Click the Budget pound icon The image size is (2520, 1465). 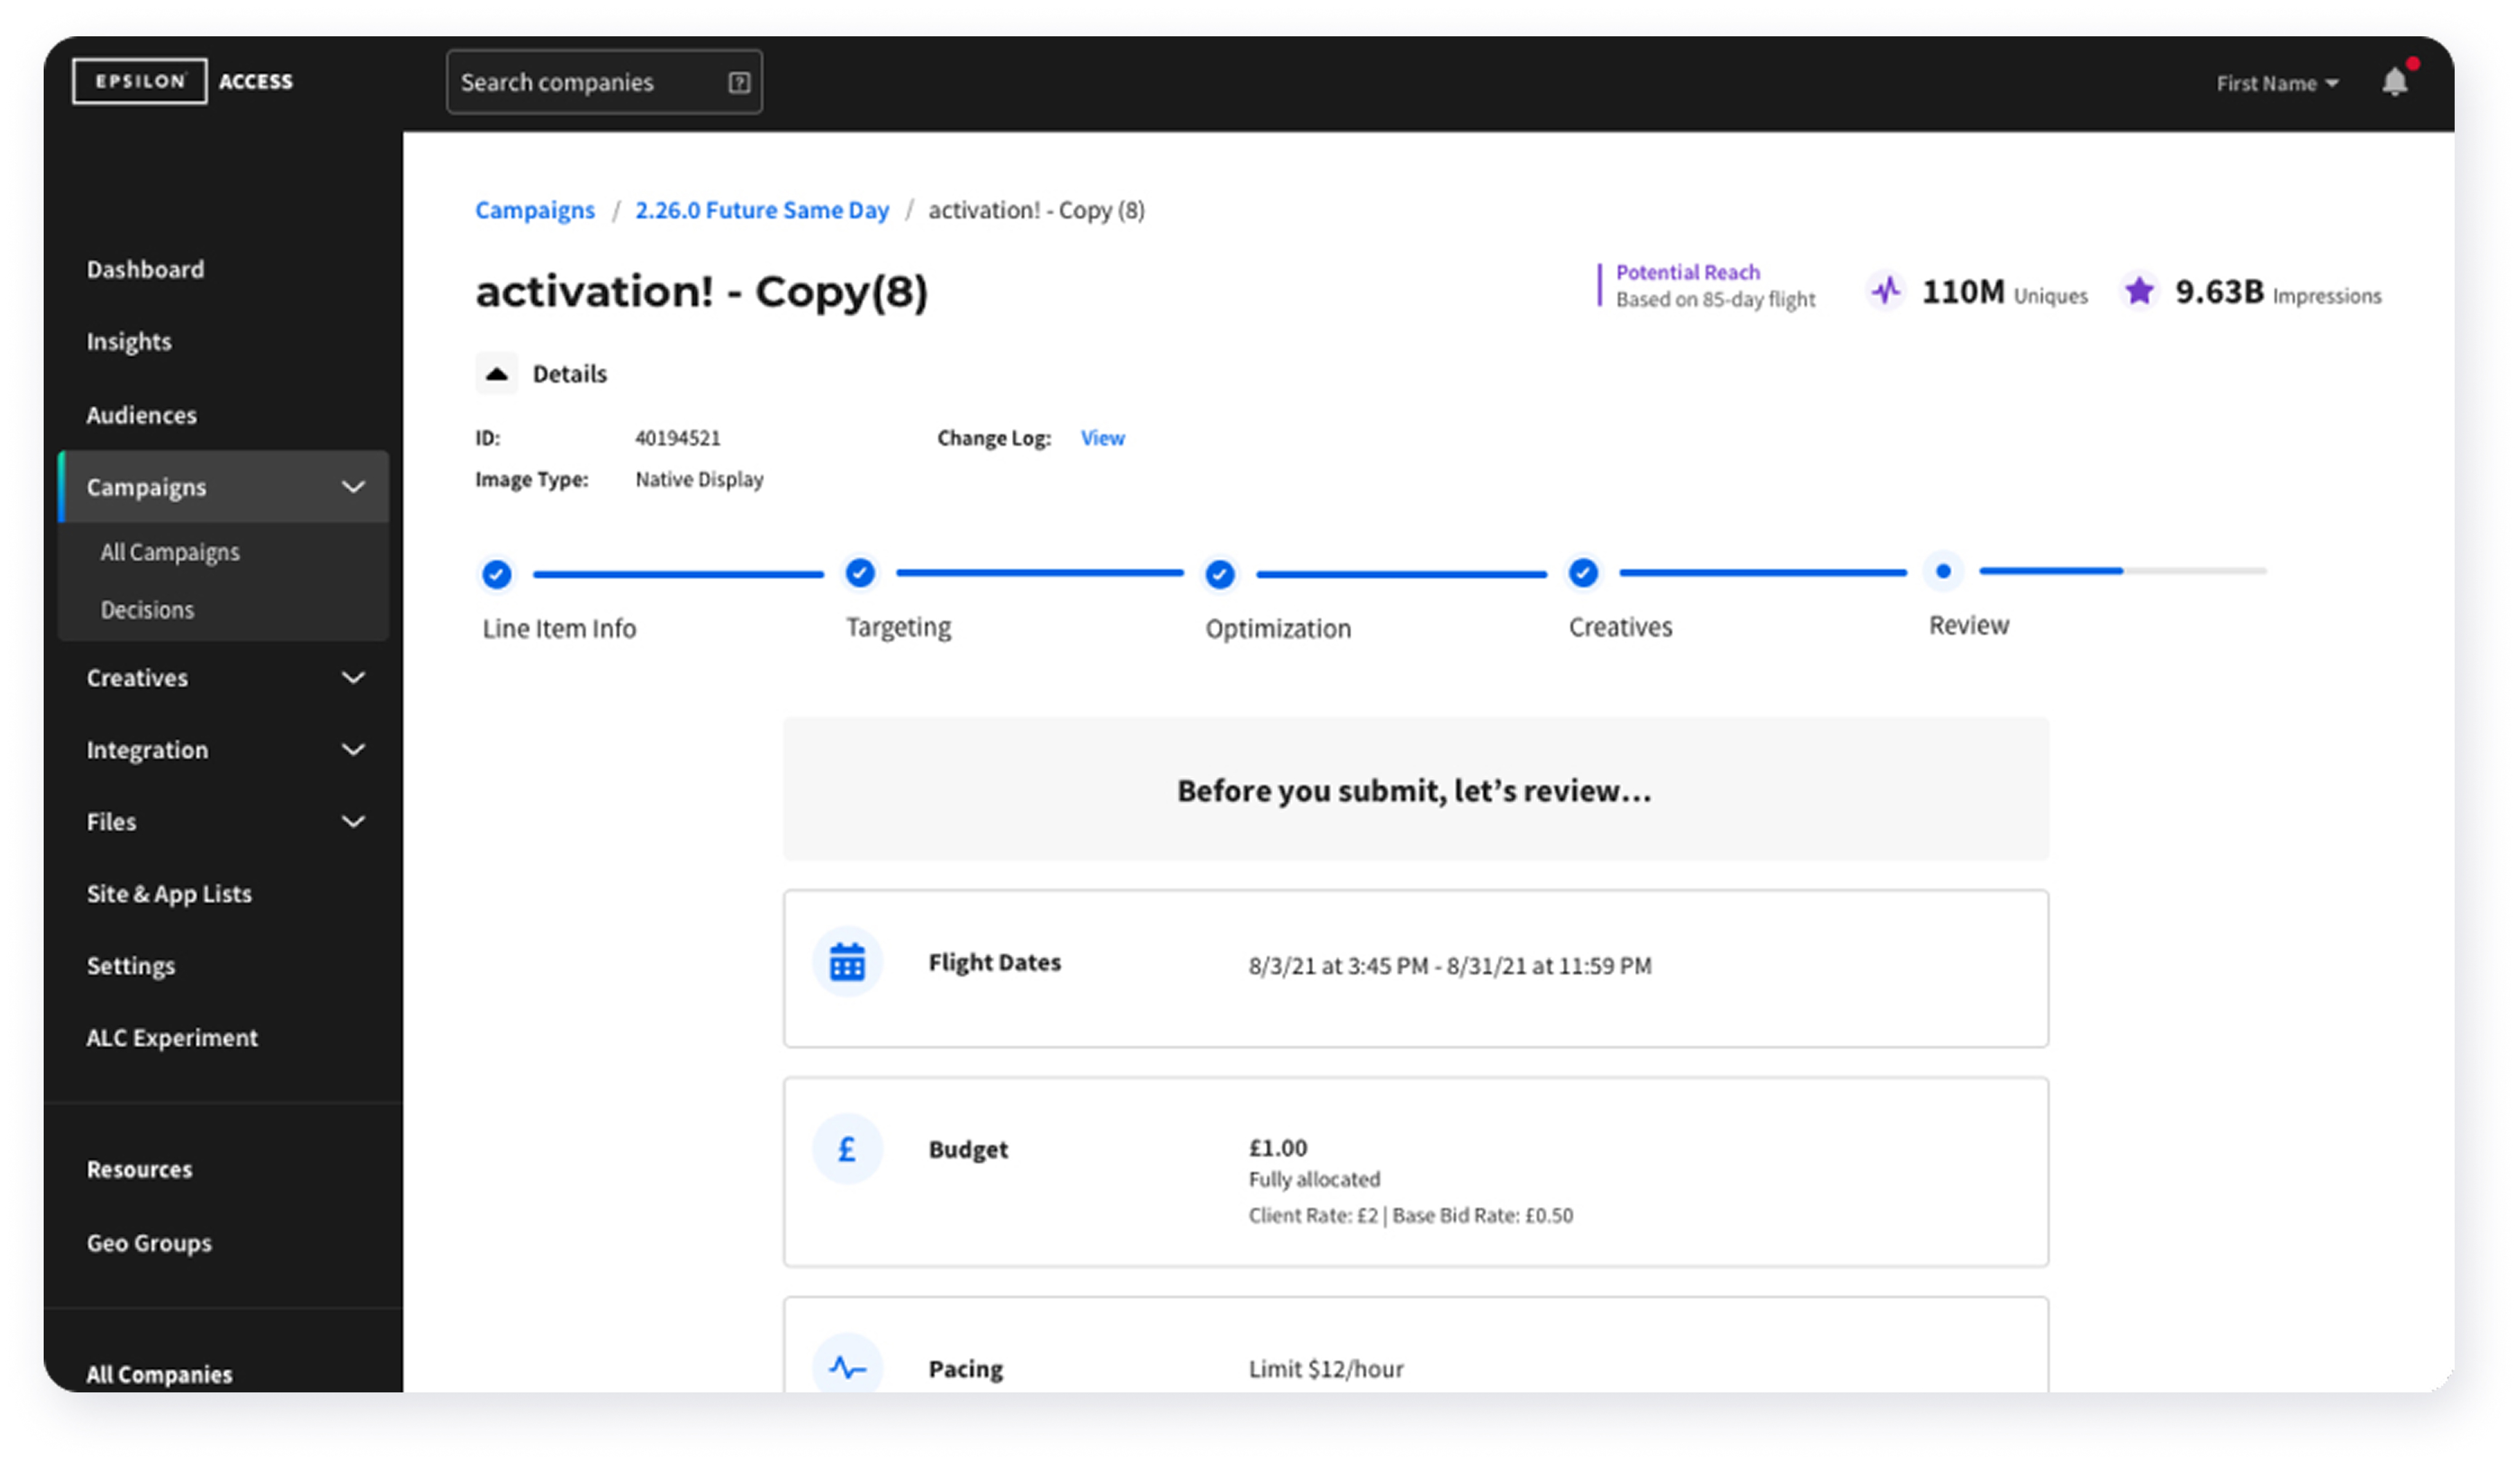tap(847, 1149)
